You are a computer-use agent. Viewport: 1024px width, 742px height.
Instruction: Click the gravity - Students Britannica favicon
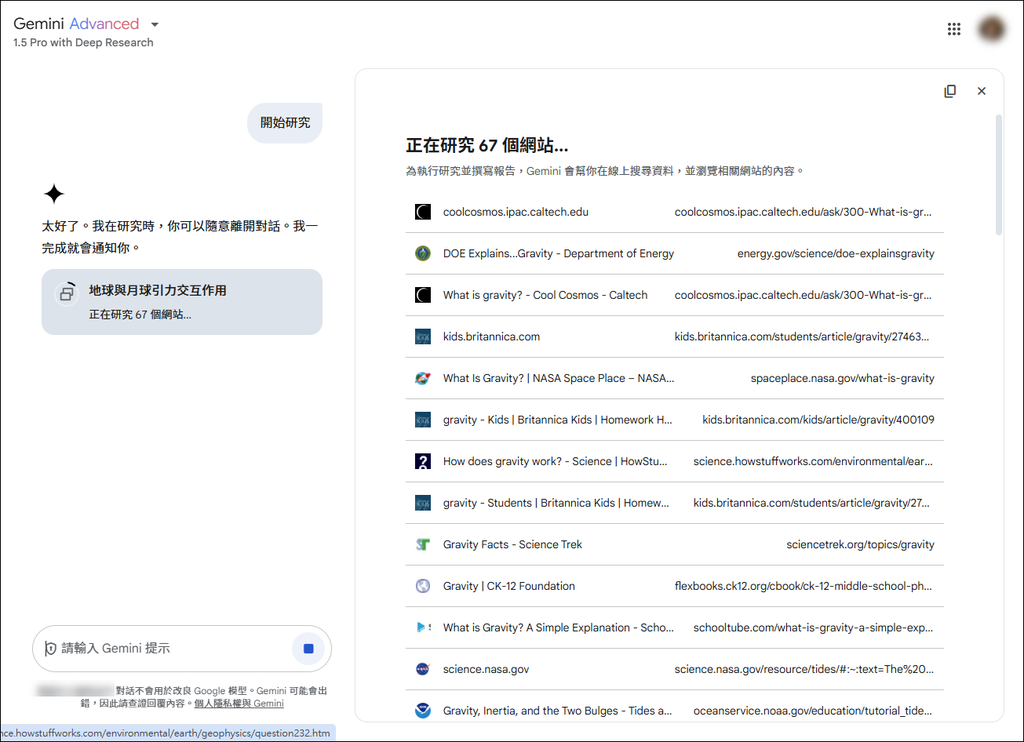(x=423, y=503)
